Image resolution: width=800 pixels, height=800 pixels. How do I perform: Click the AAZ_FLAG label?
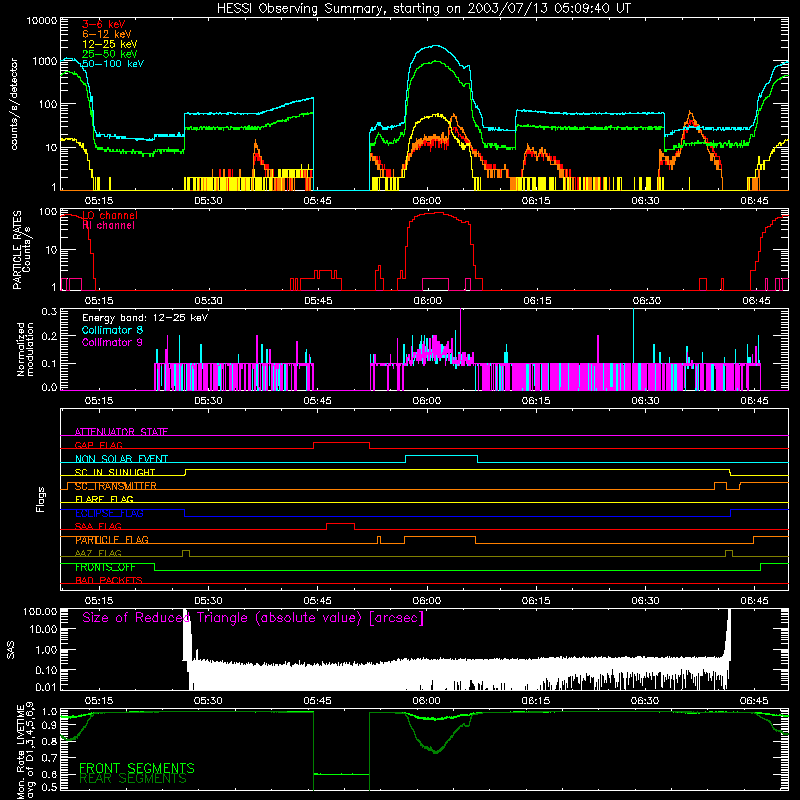[98, 553]
